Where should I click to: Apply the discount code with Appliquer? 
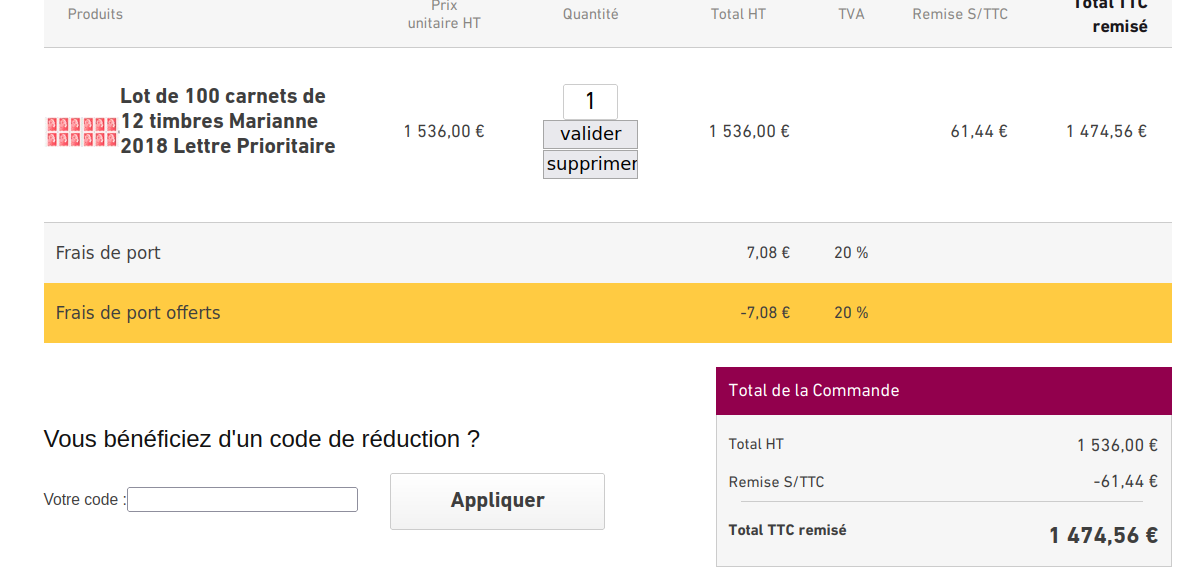[x=497, y=501]
